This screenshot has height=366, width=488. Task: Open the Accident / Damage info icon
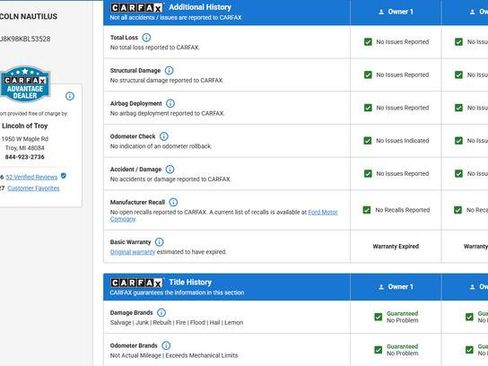170,169
